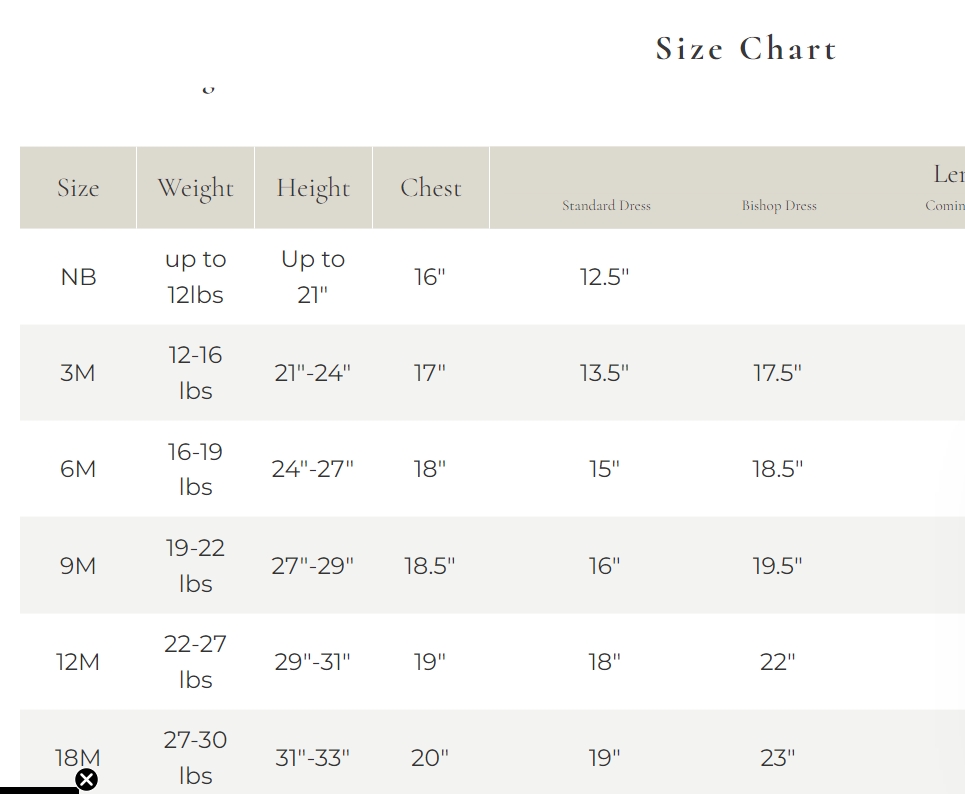
Task: Select the Standard Dress subheader
Action: click(x=606, y=206)
